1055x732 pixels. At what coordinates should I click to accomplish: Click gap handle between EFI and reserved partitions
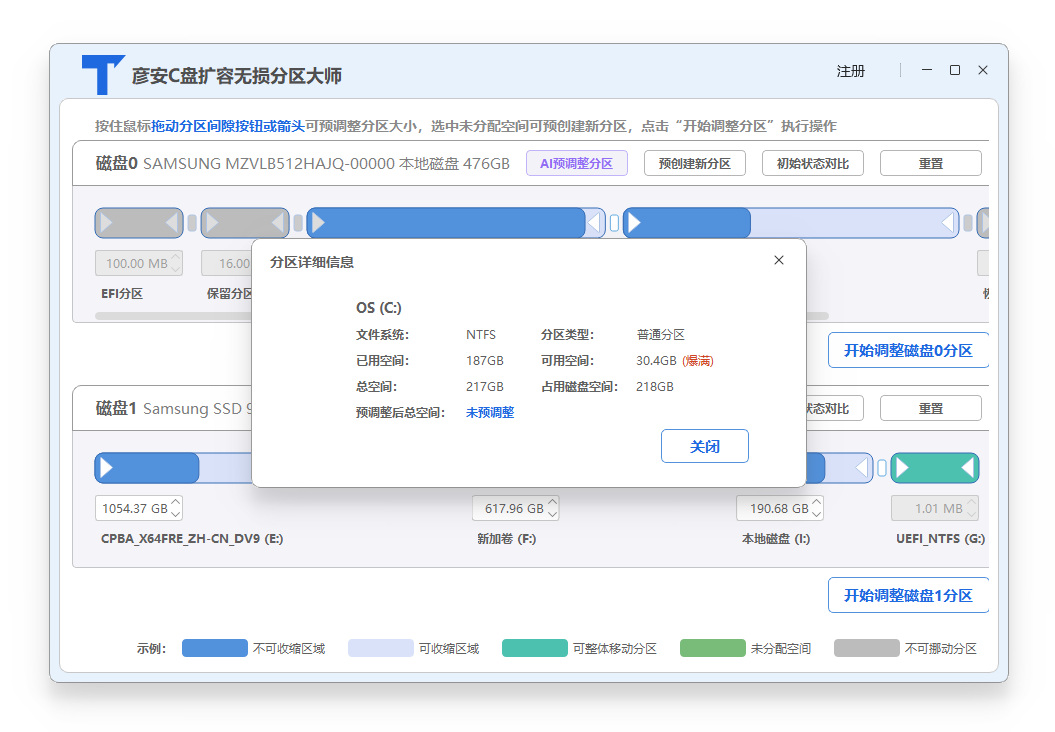192,223
